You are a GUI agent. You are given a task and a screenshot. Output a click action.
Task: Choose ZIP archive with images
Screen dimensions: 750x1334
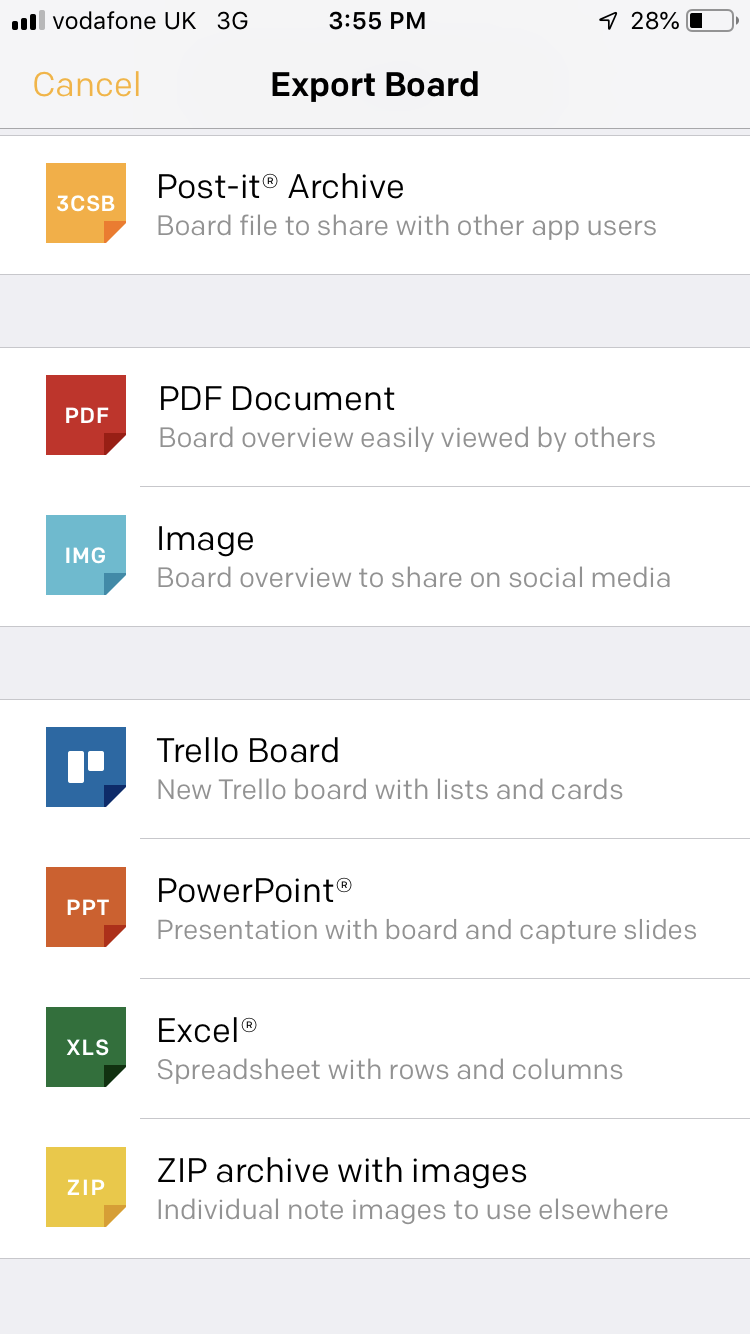[412, 1189]
